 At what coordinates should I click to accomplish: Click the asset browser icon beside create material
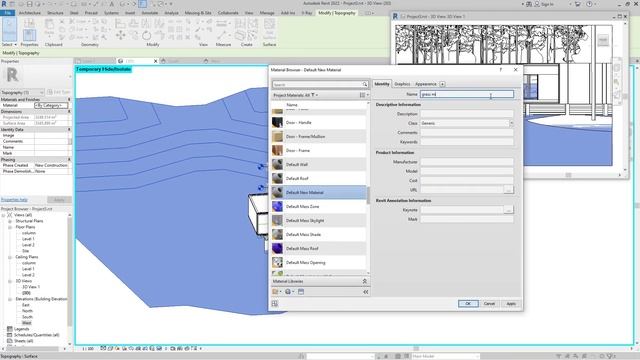[301, 292]
